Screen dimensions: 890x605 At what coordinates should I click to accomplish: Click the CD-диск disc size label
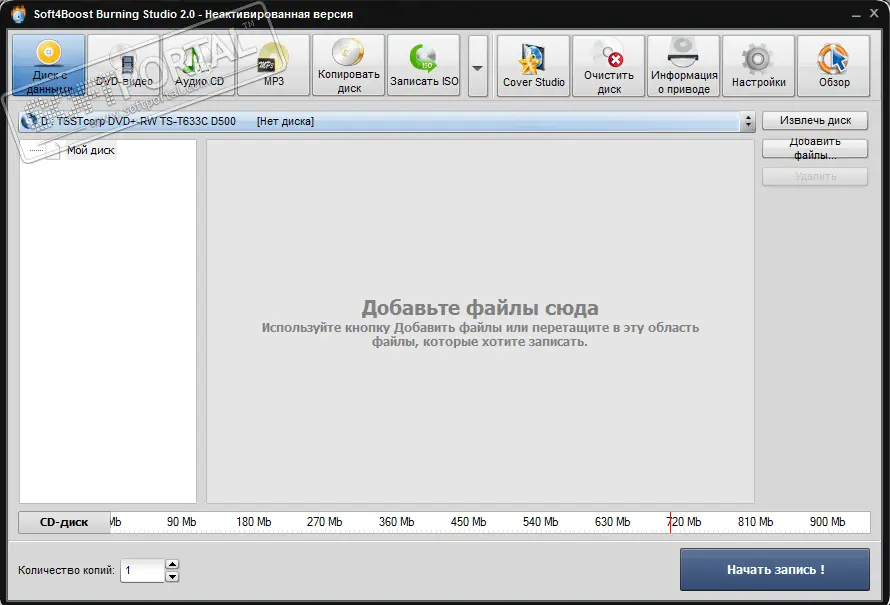64,522
